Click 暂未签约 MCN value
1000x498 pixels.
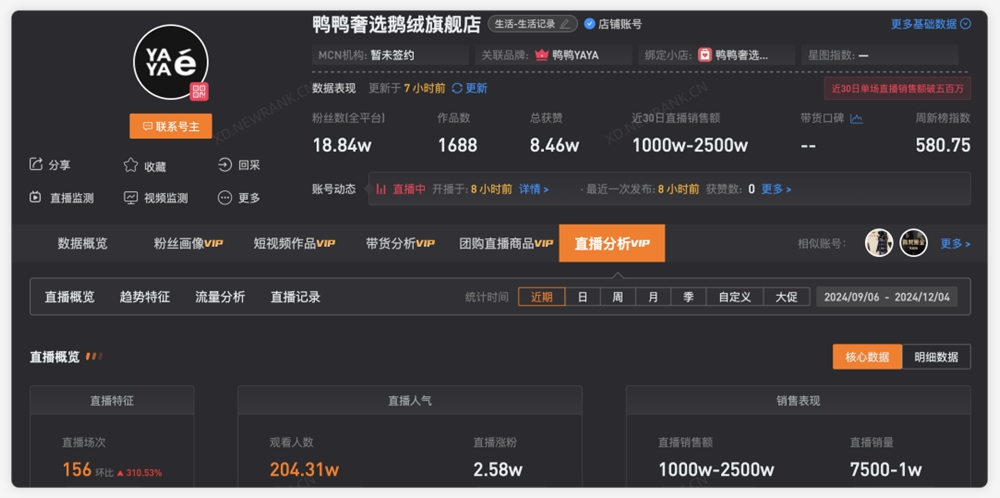[x=392, y=55]
